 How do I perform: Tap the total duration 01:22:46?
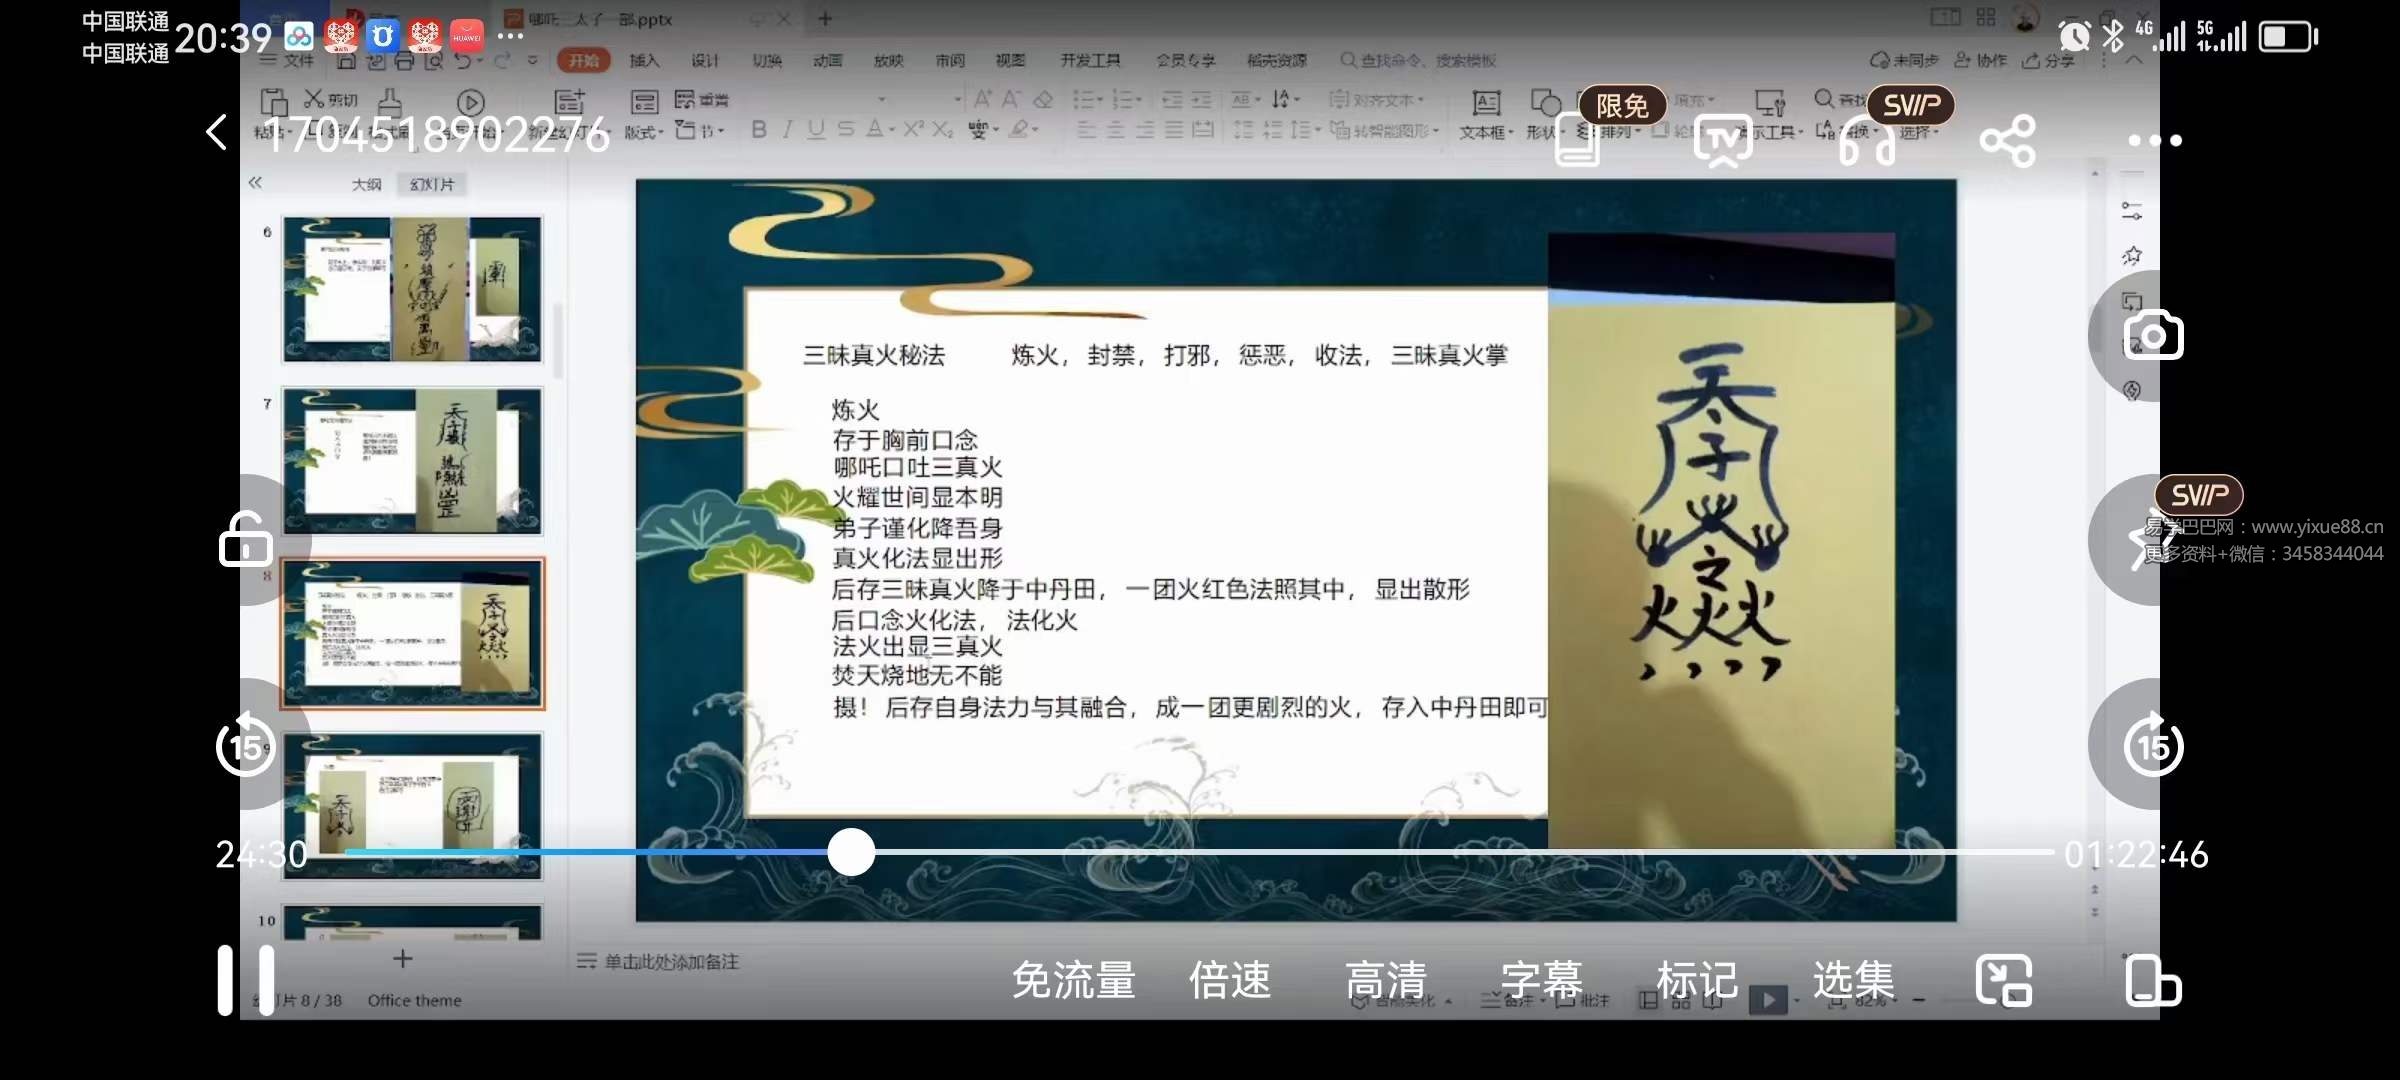pyautogui.click(x=2136, y=854)
